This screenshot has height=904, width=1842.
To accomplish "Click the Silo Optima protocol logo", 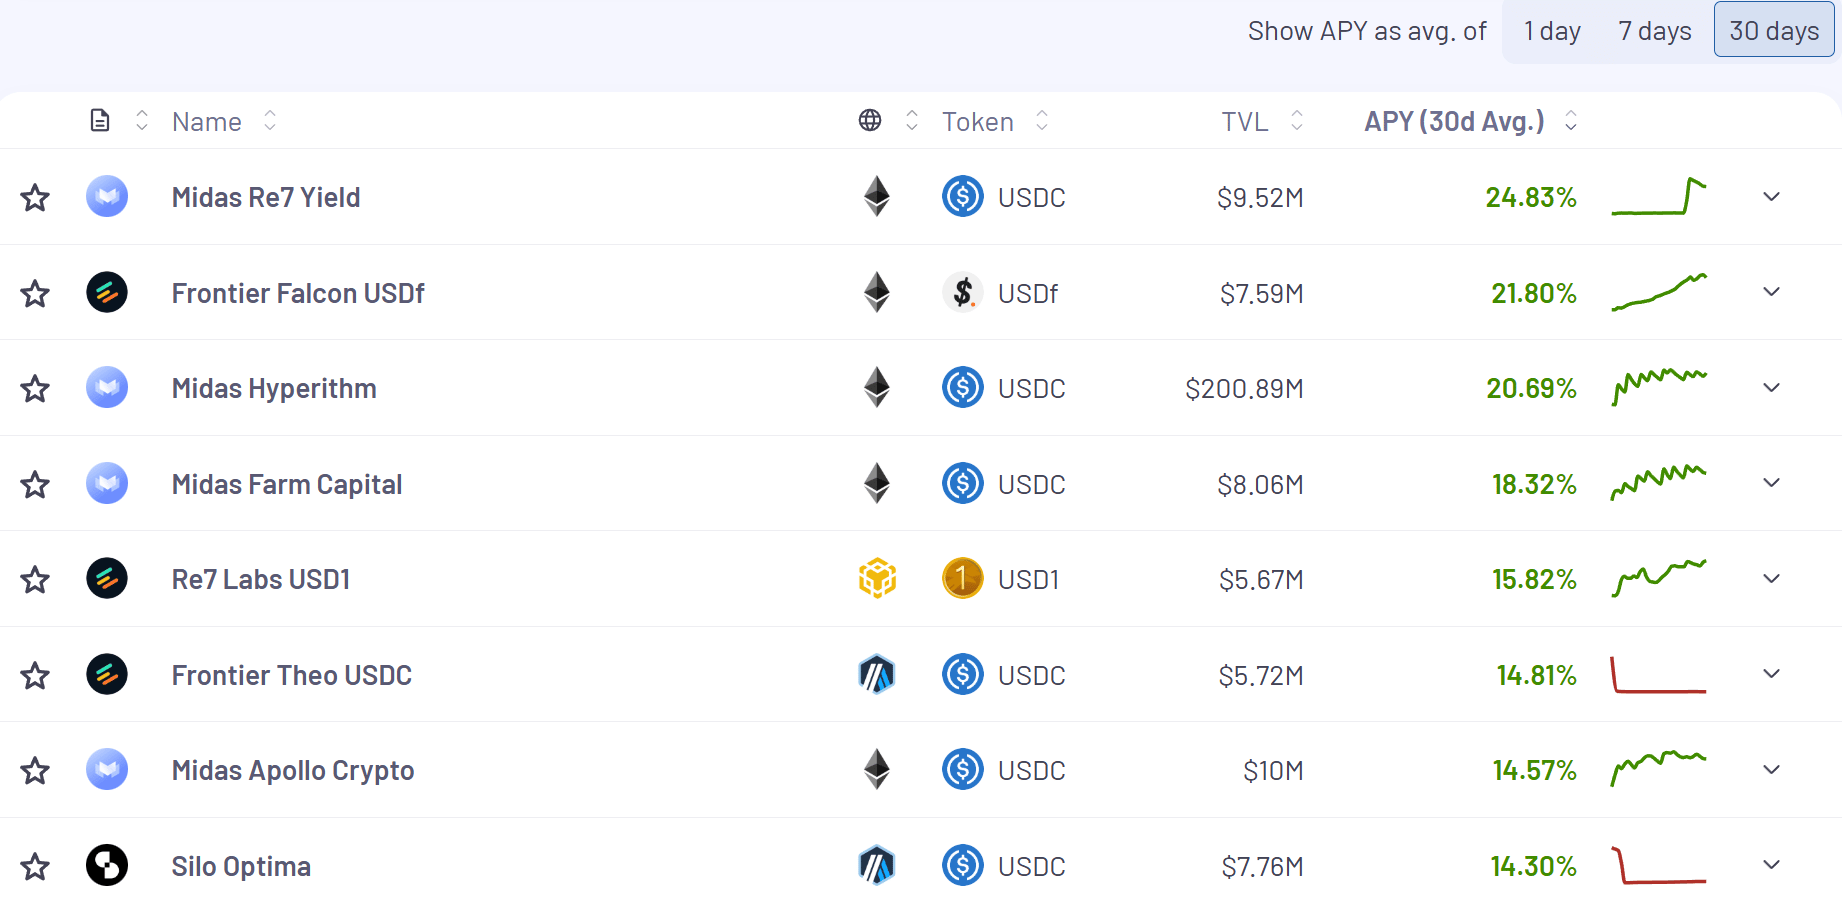I will (107, 866).
